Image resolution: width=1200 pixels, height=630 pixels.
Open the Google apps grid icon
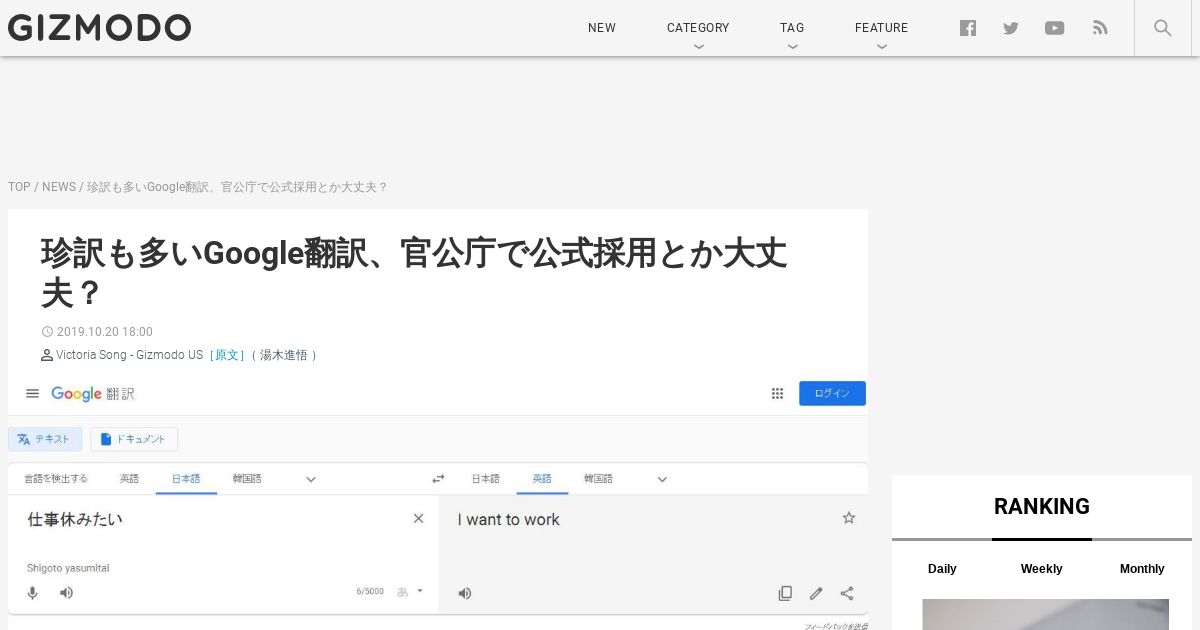pos(777,394)
